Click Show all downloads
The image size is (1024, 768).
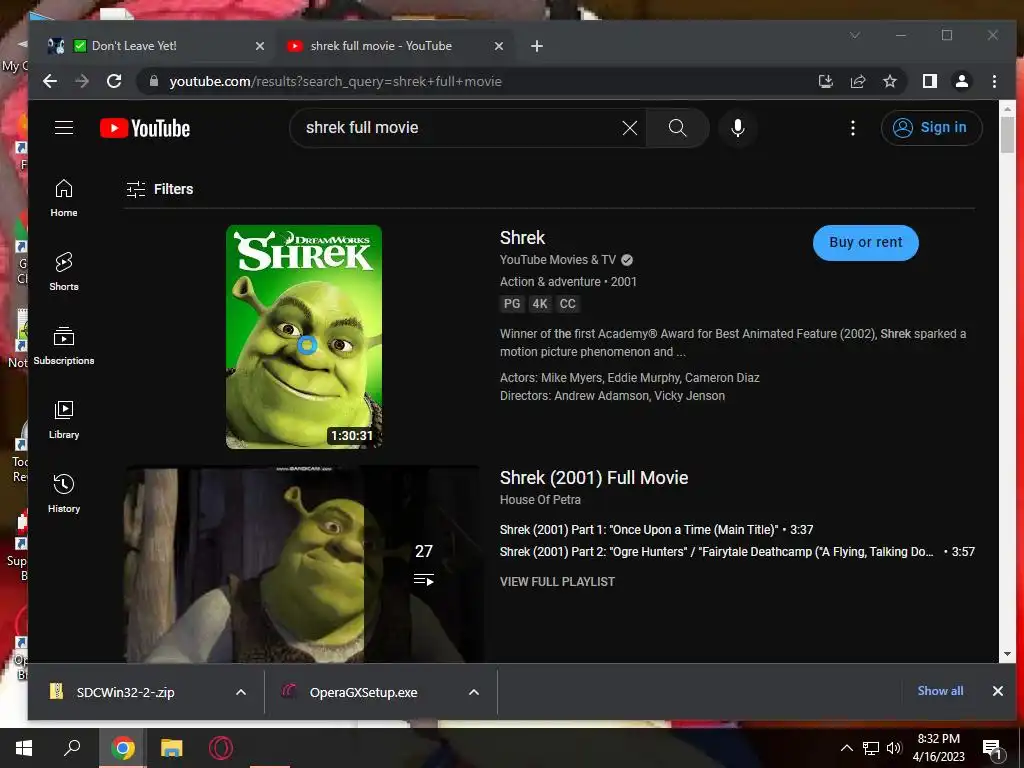[940, 691]
